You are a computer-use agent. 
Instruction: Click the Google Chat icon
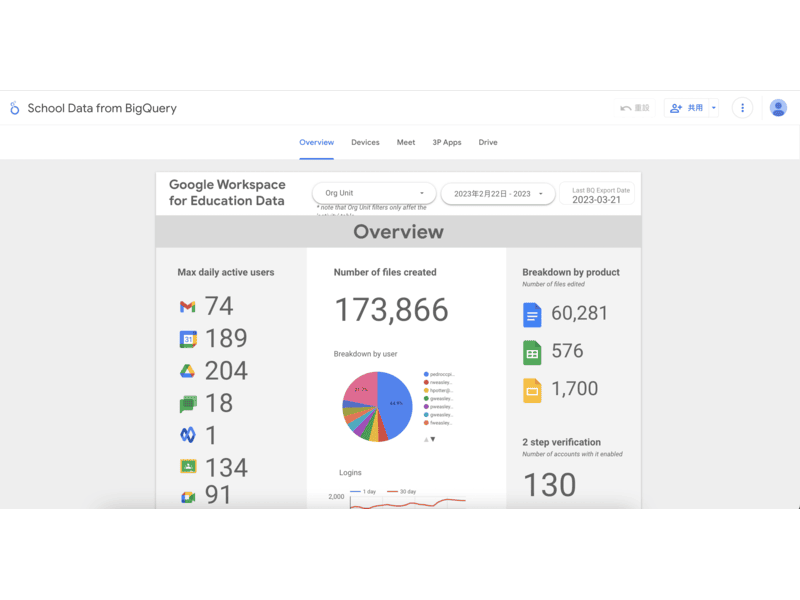[188, 404]
